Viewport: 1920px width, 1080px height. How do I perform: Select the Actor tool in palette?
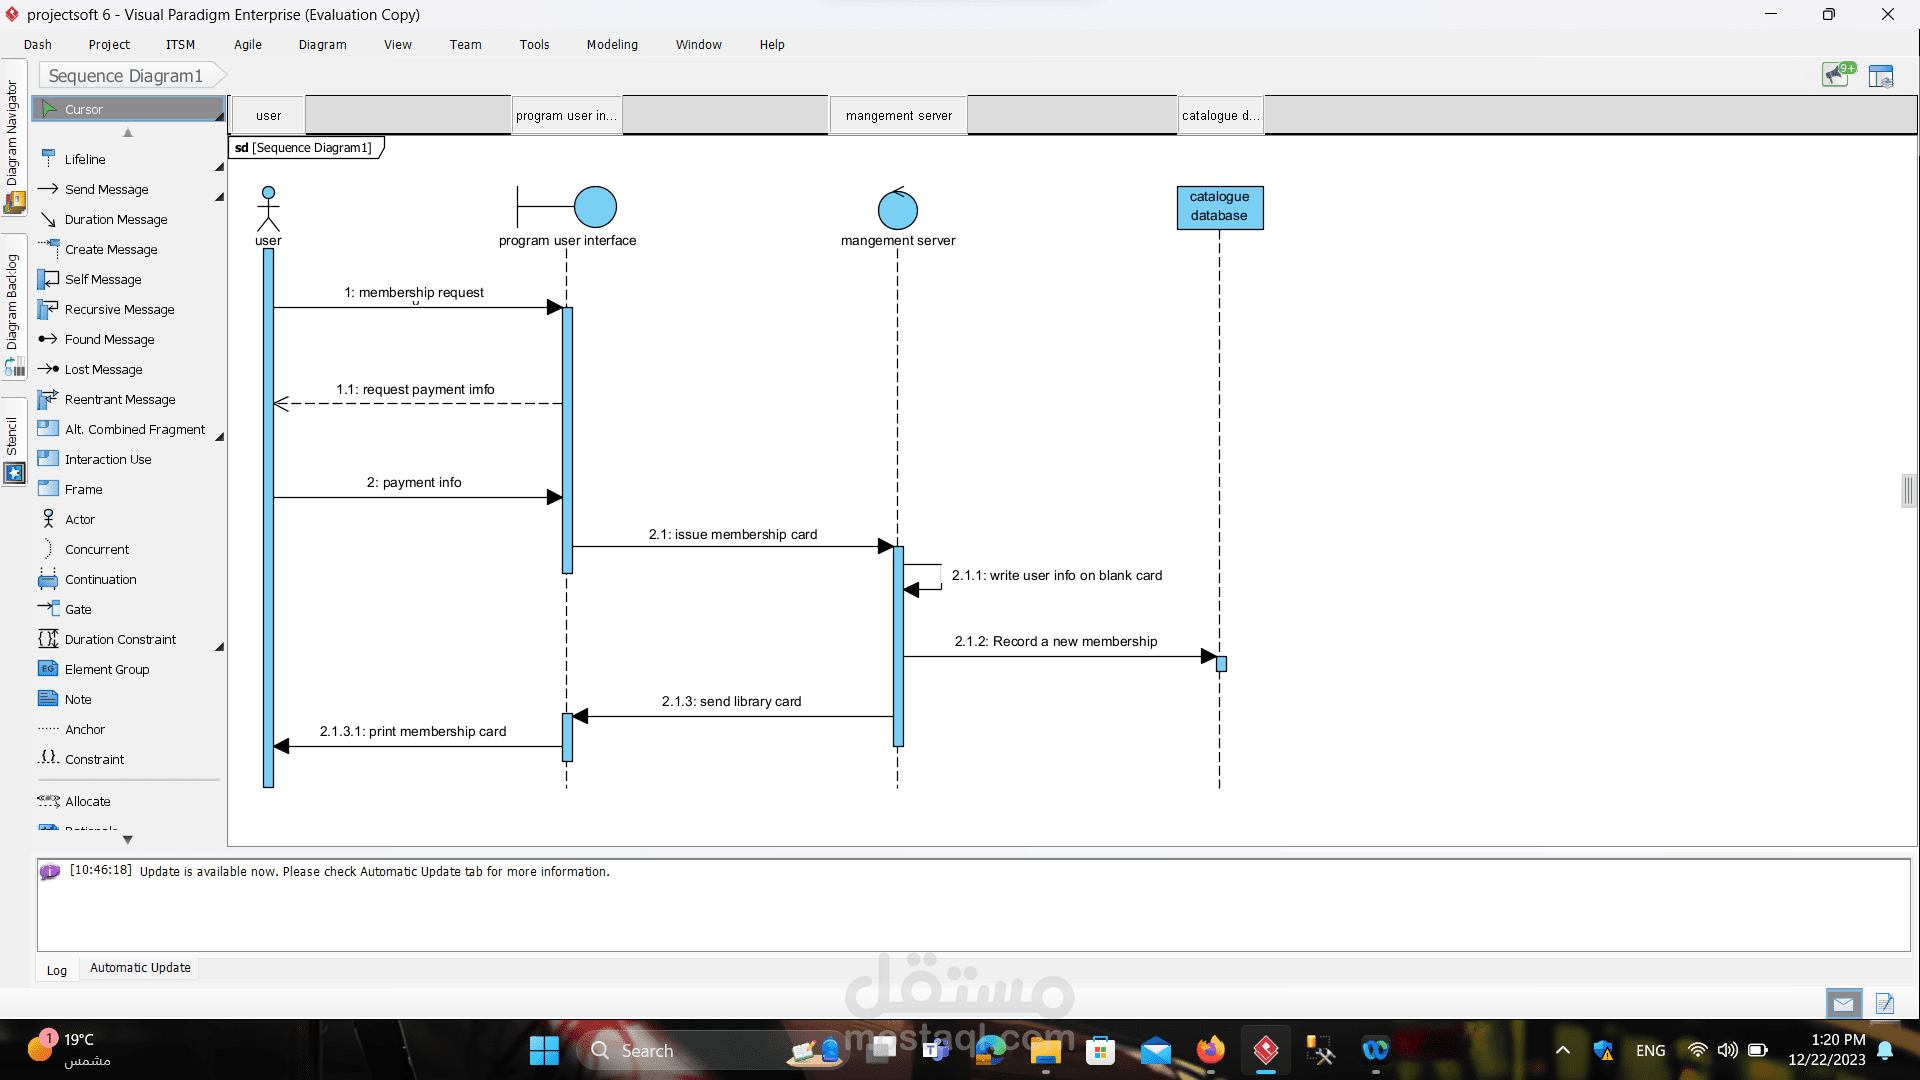[79, 519]
